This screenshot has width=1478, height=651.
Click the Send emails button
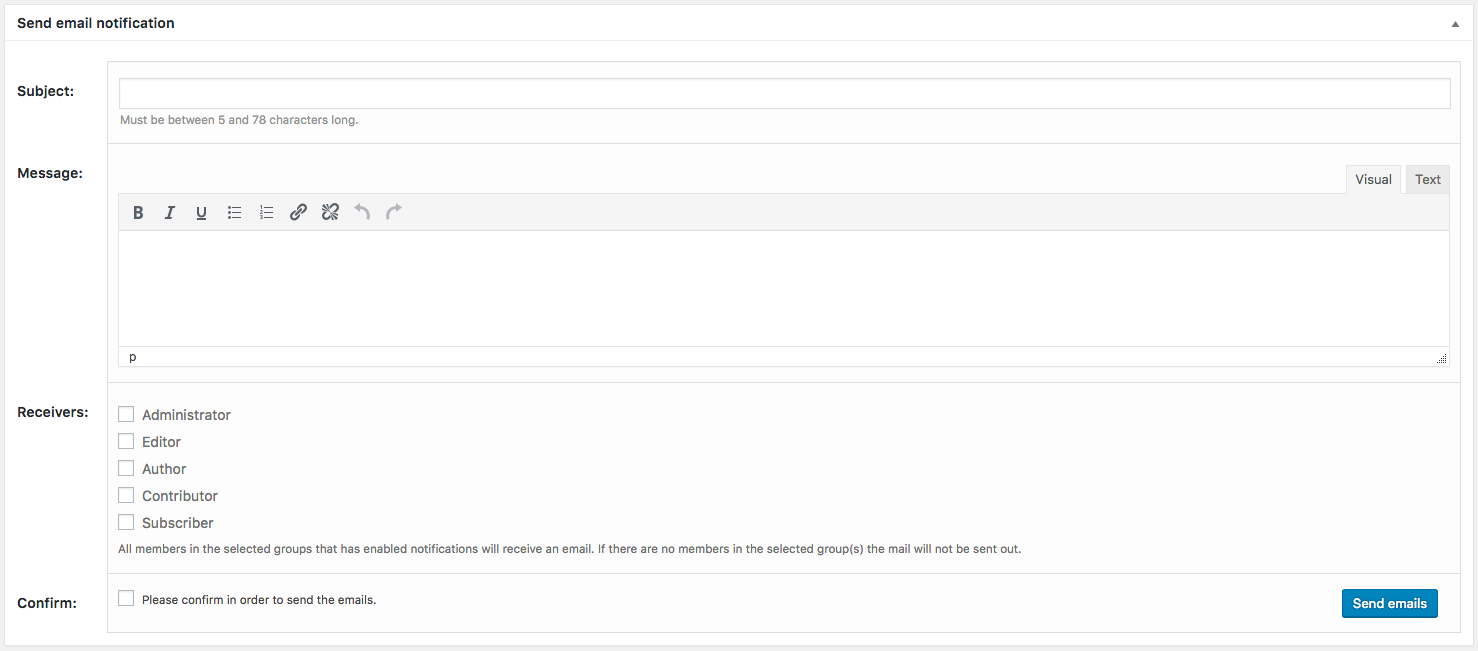tap(1390, 603)
